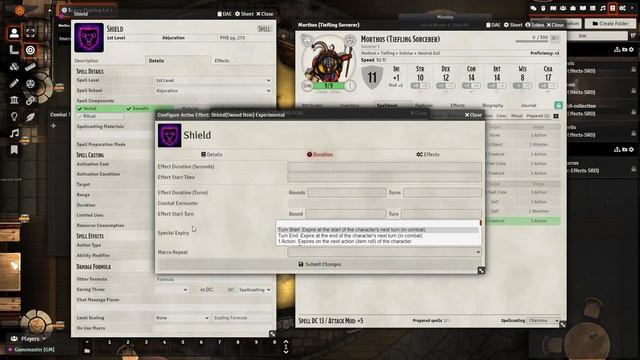Screen dimensions: 640x360
Task: Click the Turns duration input field
Action: [x=442, y=193]
